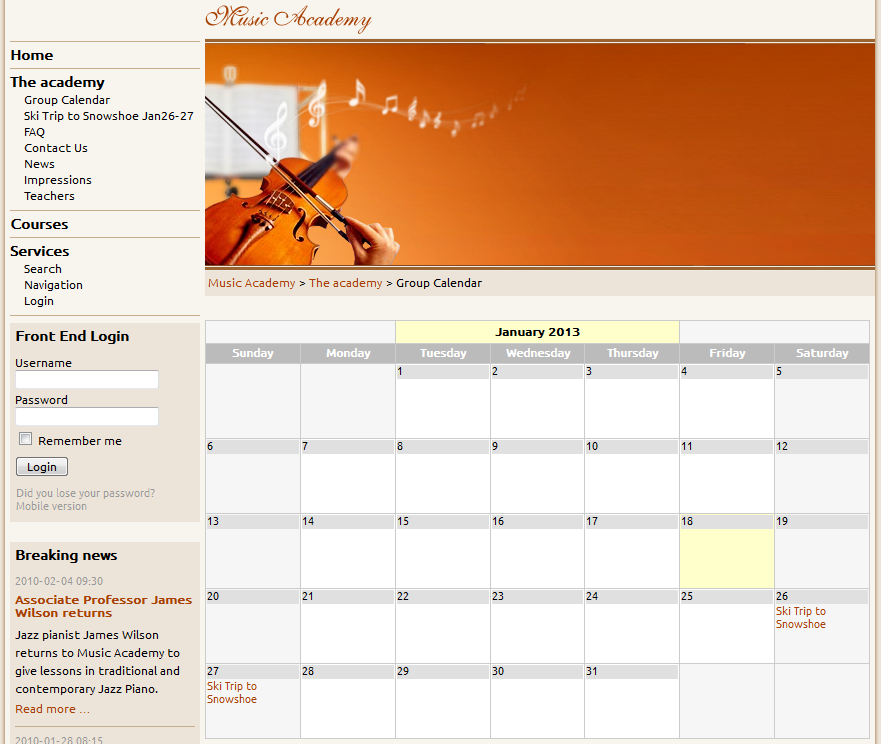The image size is (881, 744).
Task: Click 'The academy' breadcrumb link
Action: pos(345,283)
